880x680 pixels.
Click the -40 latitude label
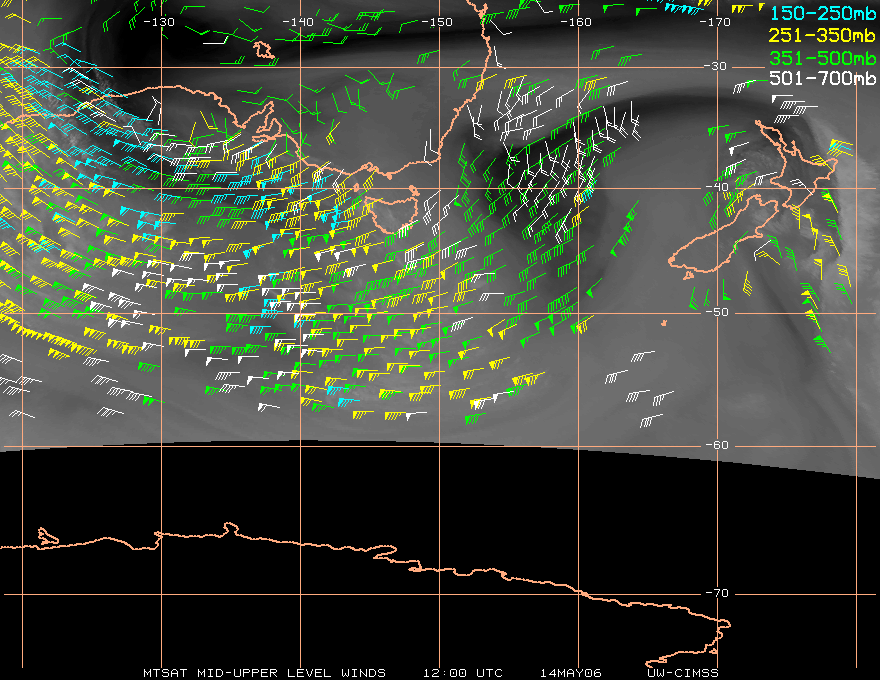(717, 187)
